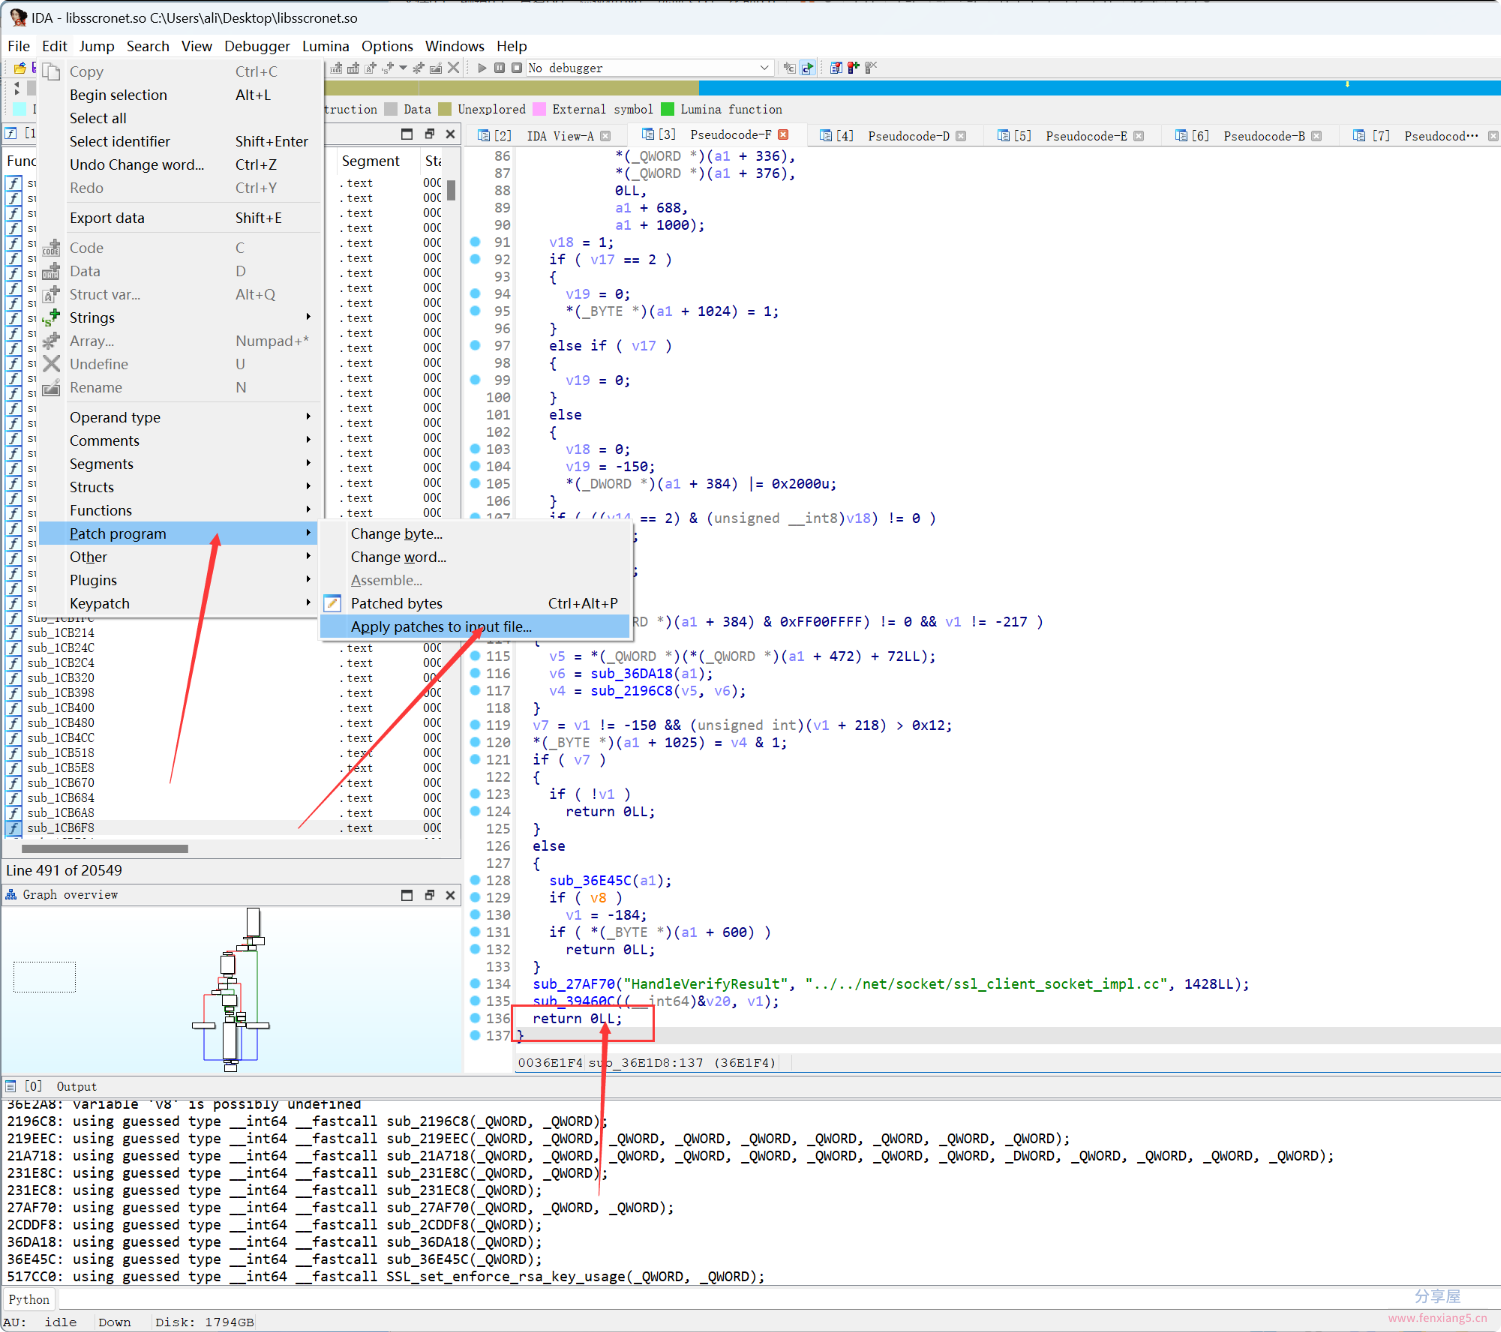Screen dimensions: 1501x1332
Task: Maximize the Graph overview panel
Action: coord(407,895)
